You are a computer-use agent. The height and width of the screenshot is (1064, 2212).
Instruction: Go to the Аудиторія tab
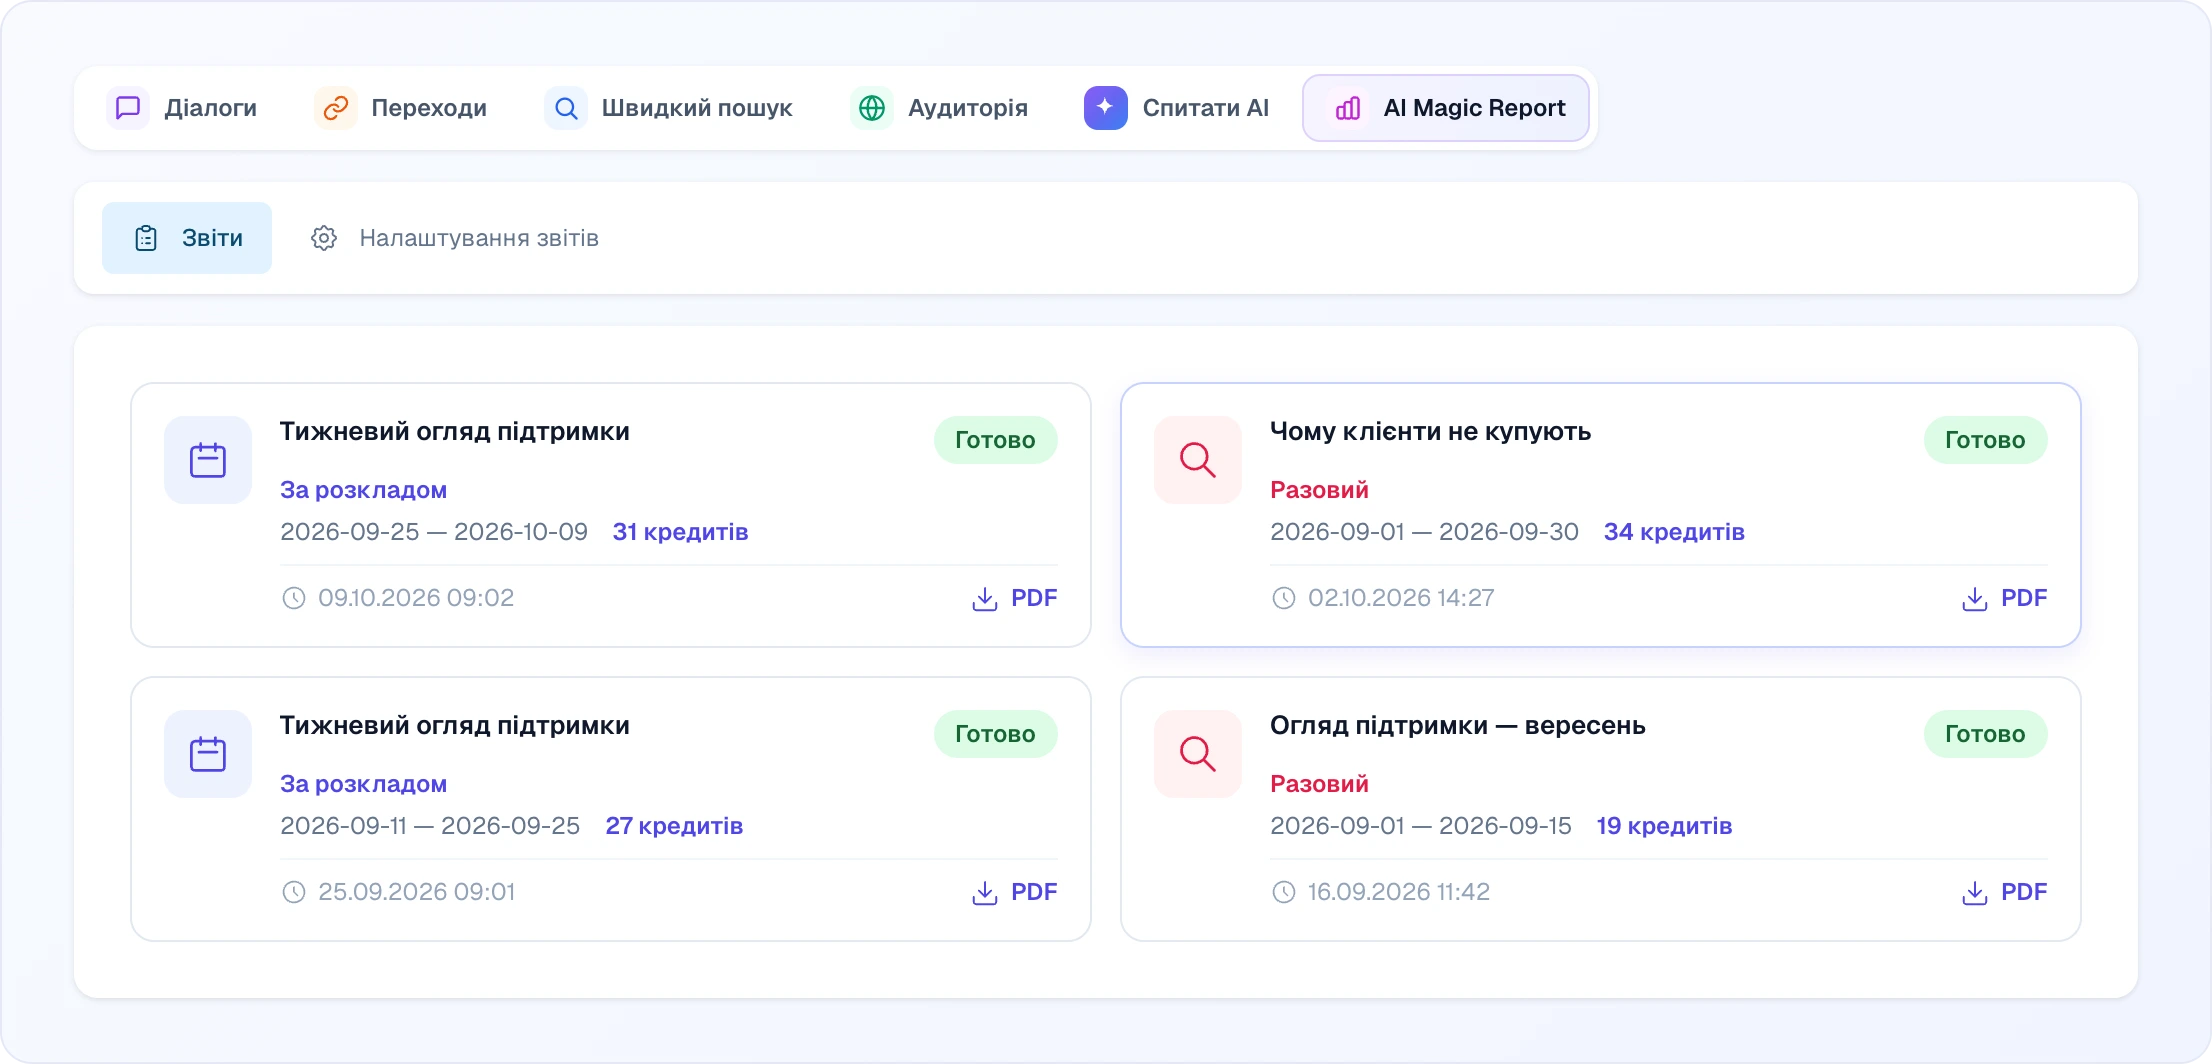(x=939, y=108)
